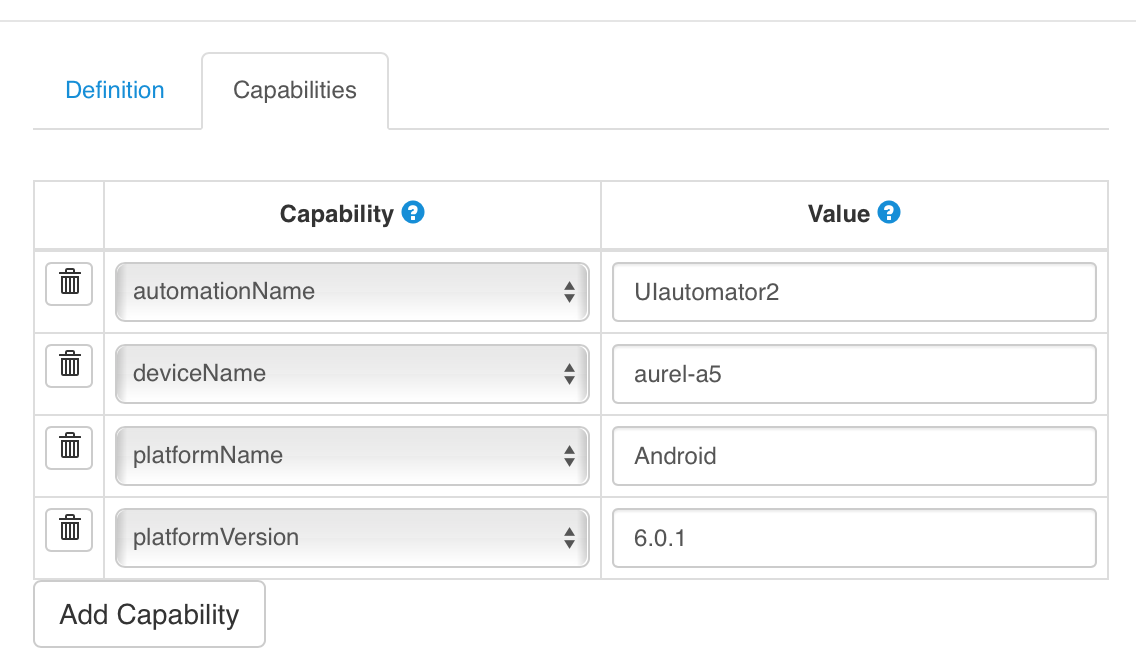Viewport: 1136px width, 664px height.
Task: Focus the Android platform value field
Action: click(853, 455)
